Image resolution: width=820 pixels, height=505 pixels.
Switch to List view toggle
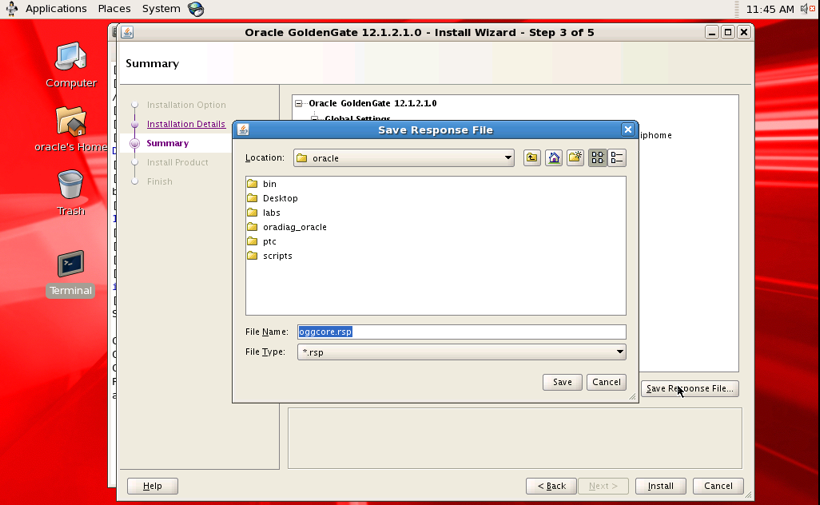click(x=597, y=158)
